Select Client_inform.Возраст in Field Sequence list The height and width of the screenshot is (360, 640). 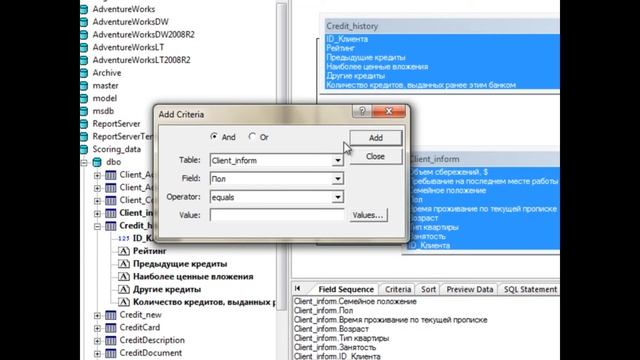pos(331,329)
